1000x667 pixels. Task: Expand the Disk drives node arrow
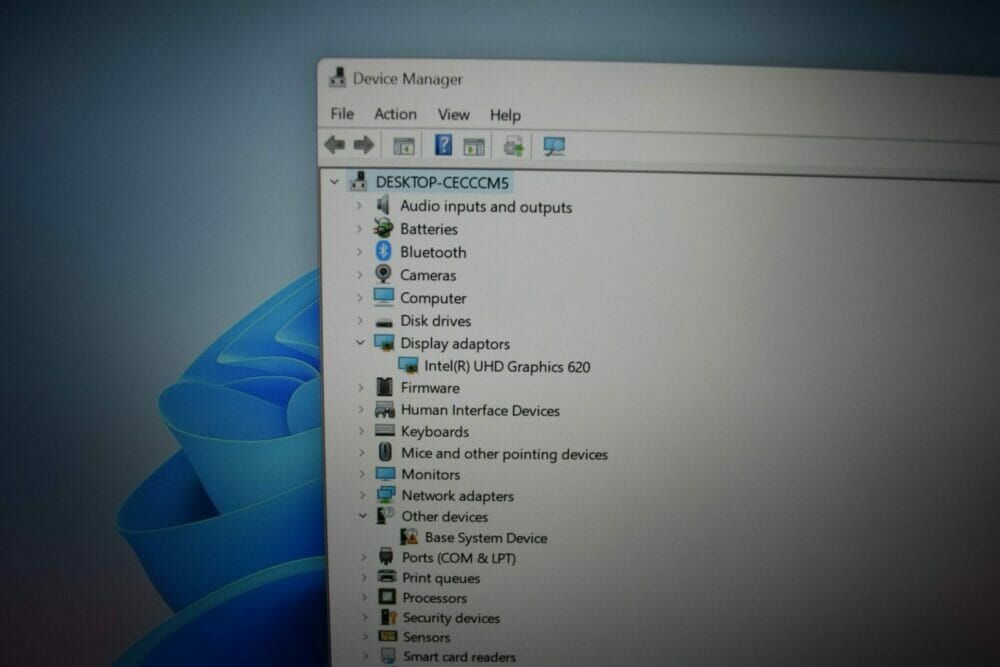point(359,321)
